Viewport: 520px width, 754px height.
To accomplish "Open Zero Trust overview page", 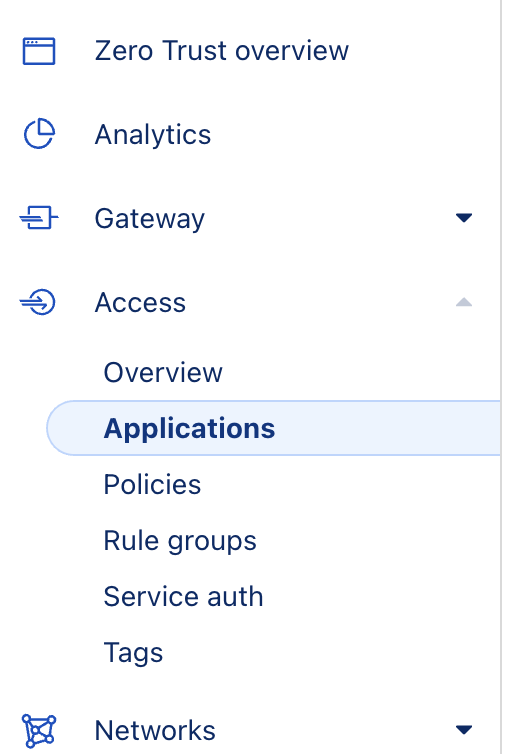I will 221,50.
